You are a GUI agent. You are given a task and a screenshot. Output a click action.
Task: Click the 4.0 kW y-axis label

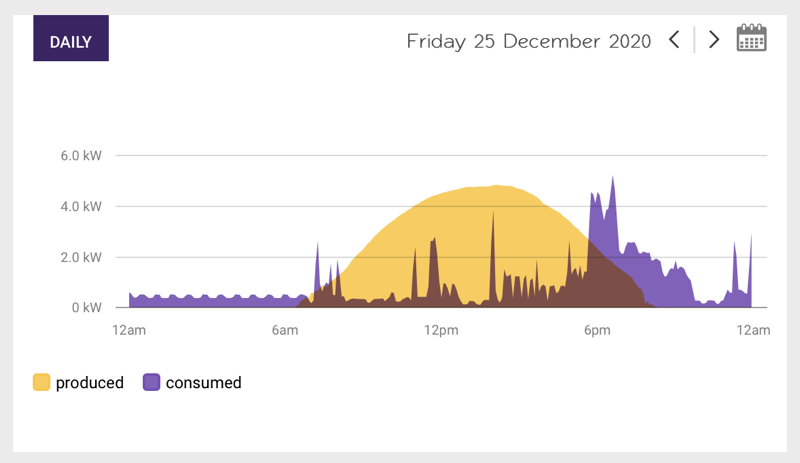click(x=81, y=207)
